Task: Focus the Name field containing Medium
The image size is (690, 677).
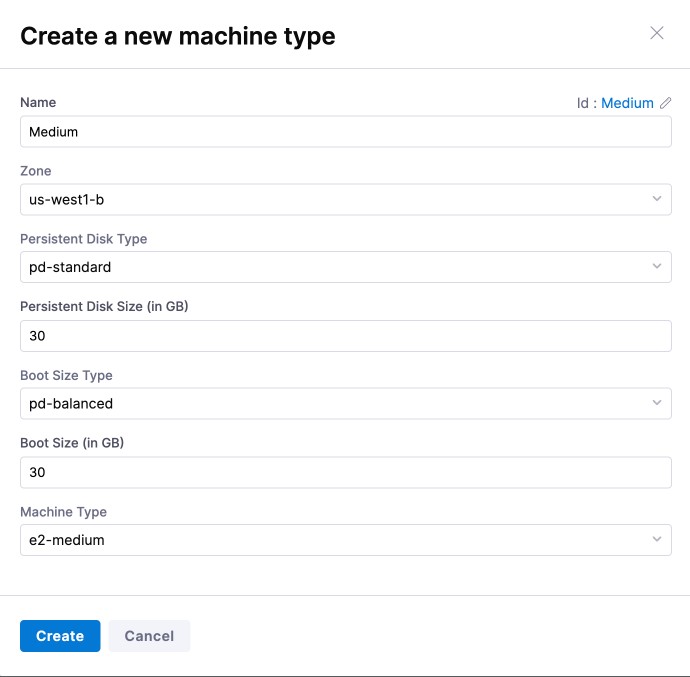Action: 345,132
